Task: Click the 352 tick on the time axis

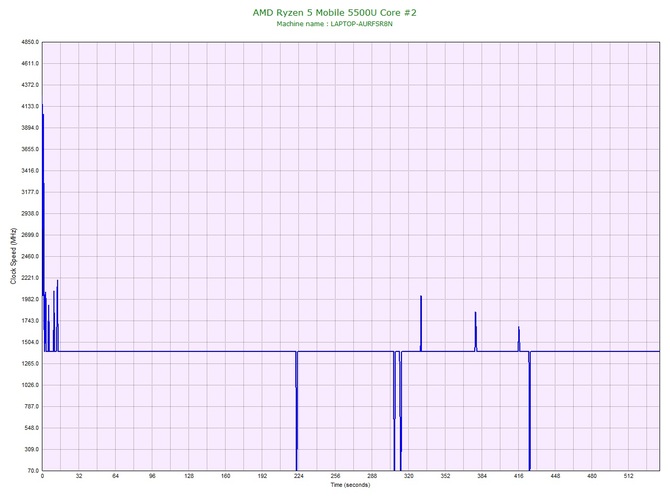Action: tap(445, 476)
